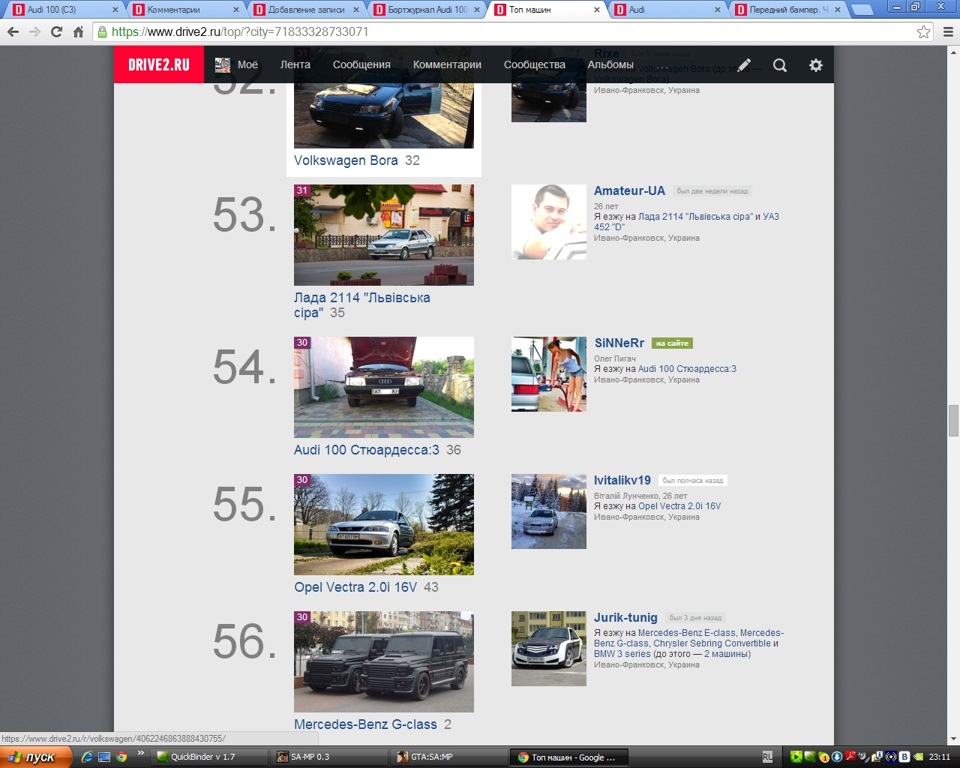This screenshot has width=960, height=768.
Task: Open the Chrome menu button
Action: [x=948, y=32]
